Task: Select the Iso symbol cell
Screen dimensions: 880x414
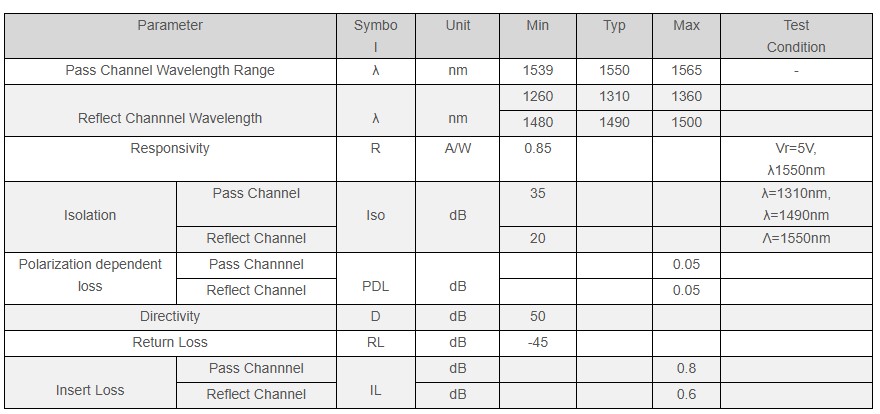Action: click(375, 217)
